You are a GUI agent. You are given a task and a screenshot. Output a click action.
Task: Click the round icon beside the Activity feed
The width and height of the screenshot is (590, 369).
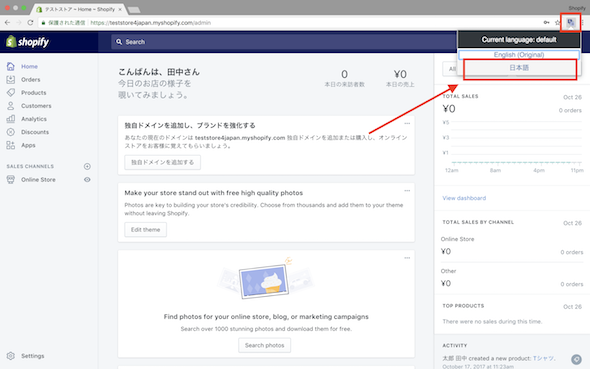pos(576,359)
